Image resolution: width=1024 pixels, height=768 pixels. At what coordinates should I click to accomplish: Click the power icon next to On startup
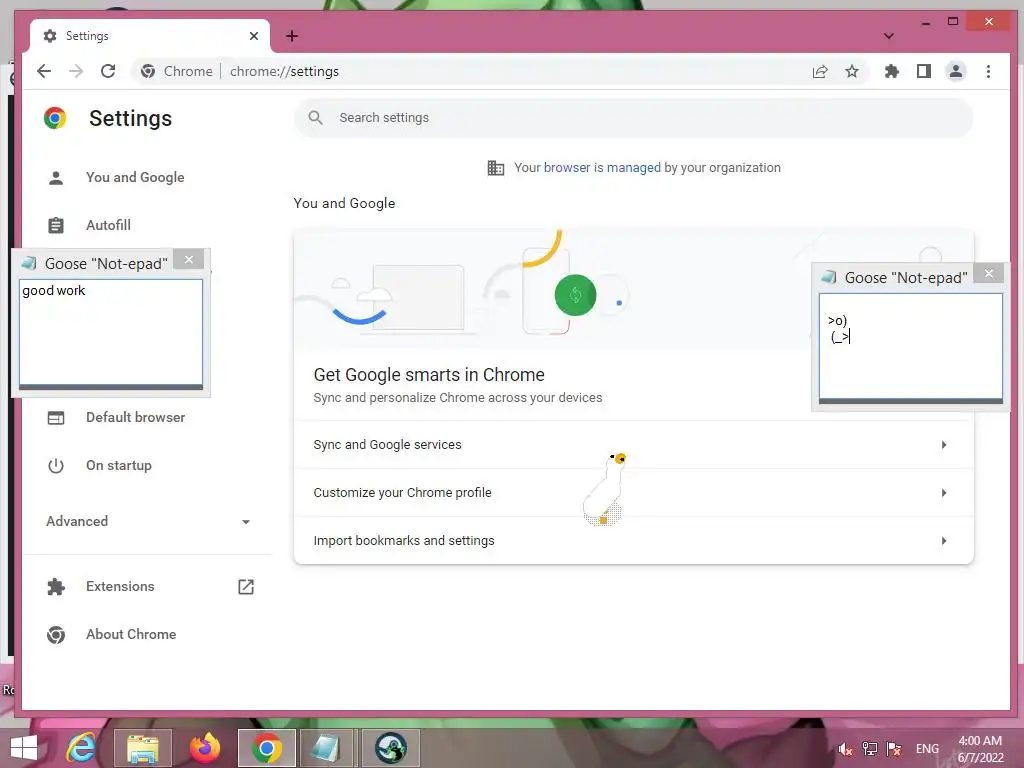[x=56, y=466]
